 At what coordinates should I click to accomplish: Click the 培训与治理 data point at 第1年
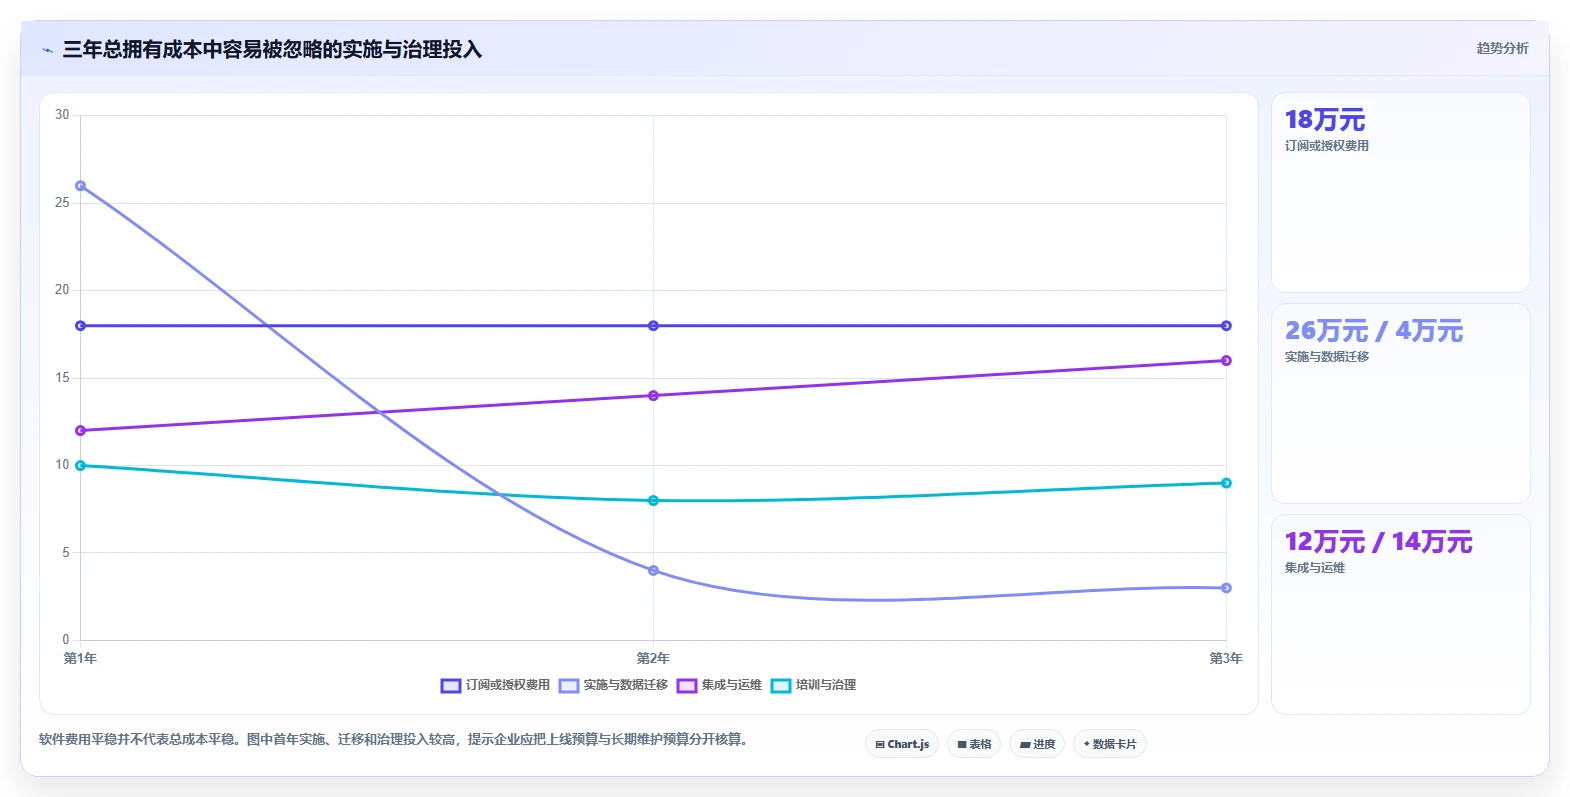pos(81,466)
